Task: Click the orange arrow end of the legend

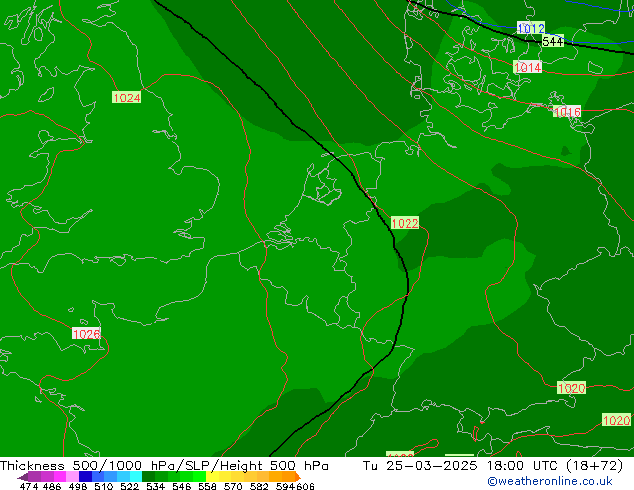Action: (298, 476)
